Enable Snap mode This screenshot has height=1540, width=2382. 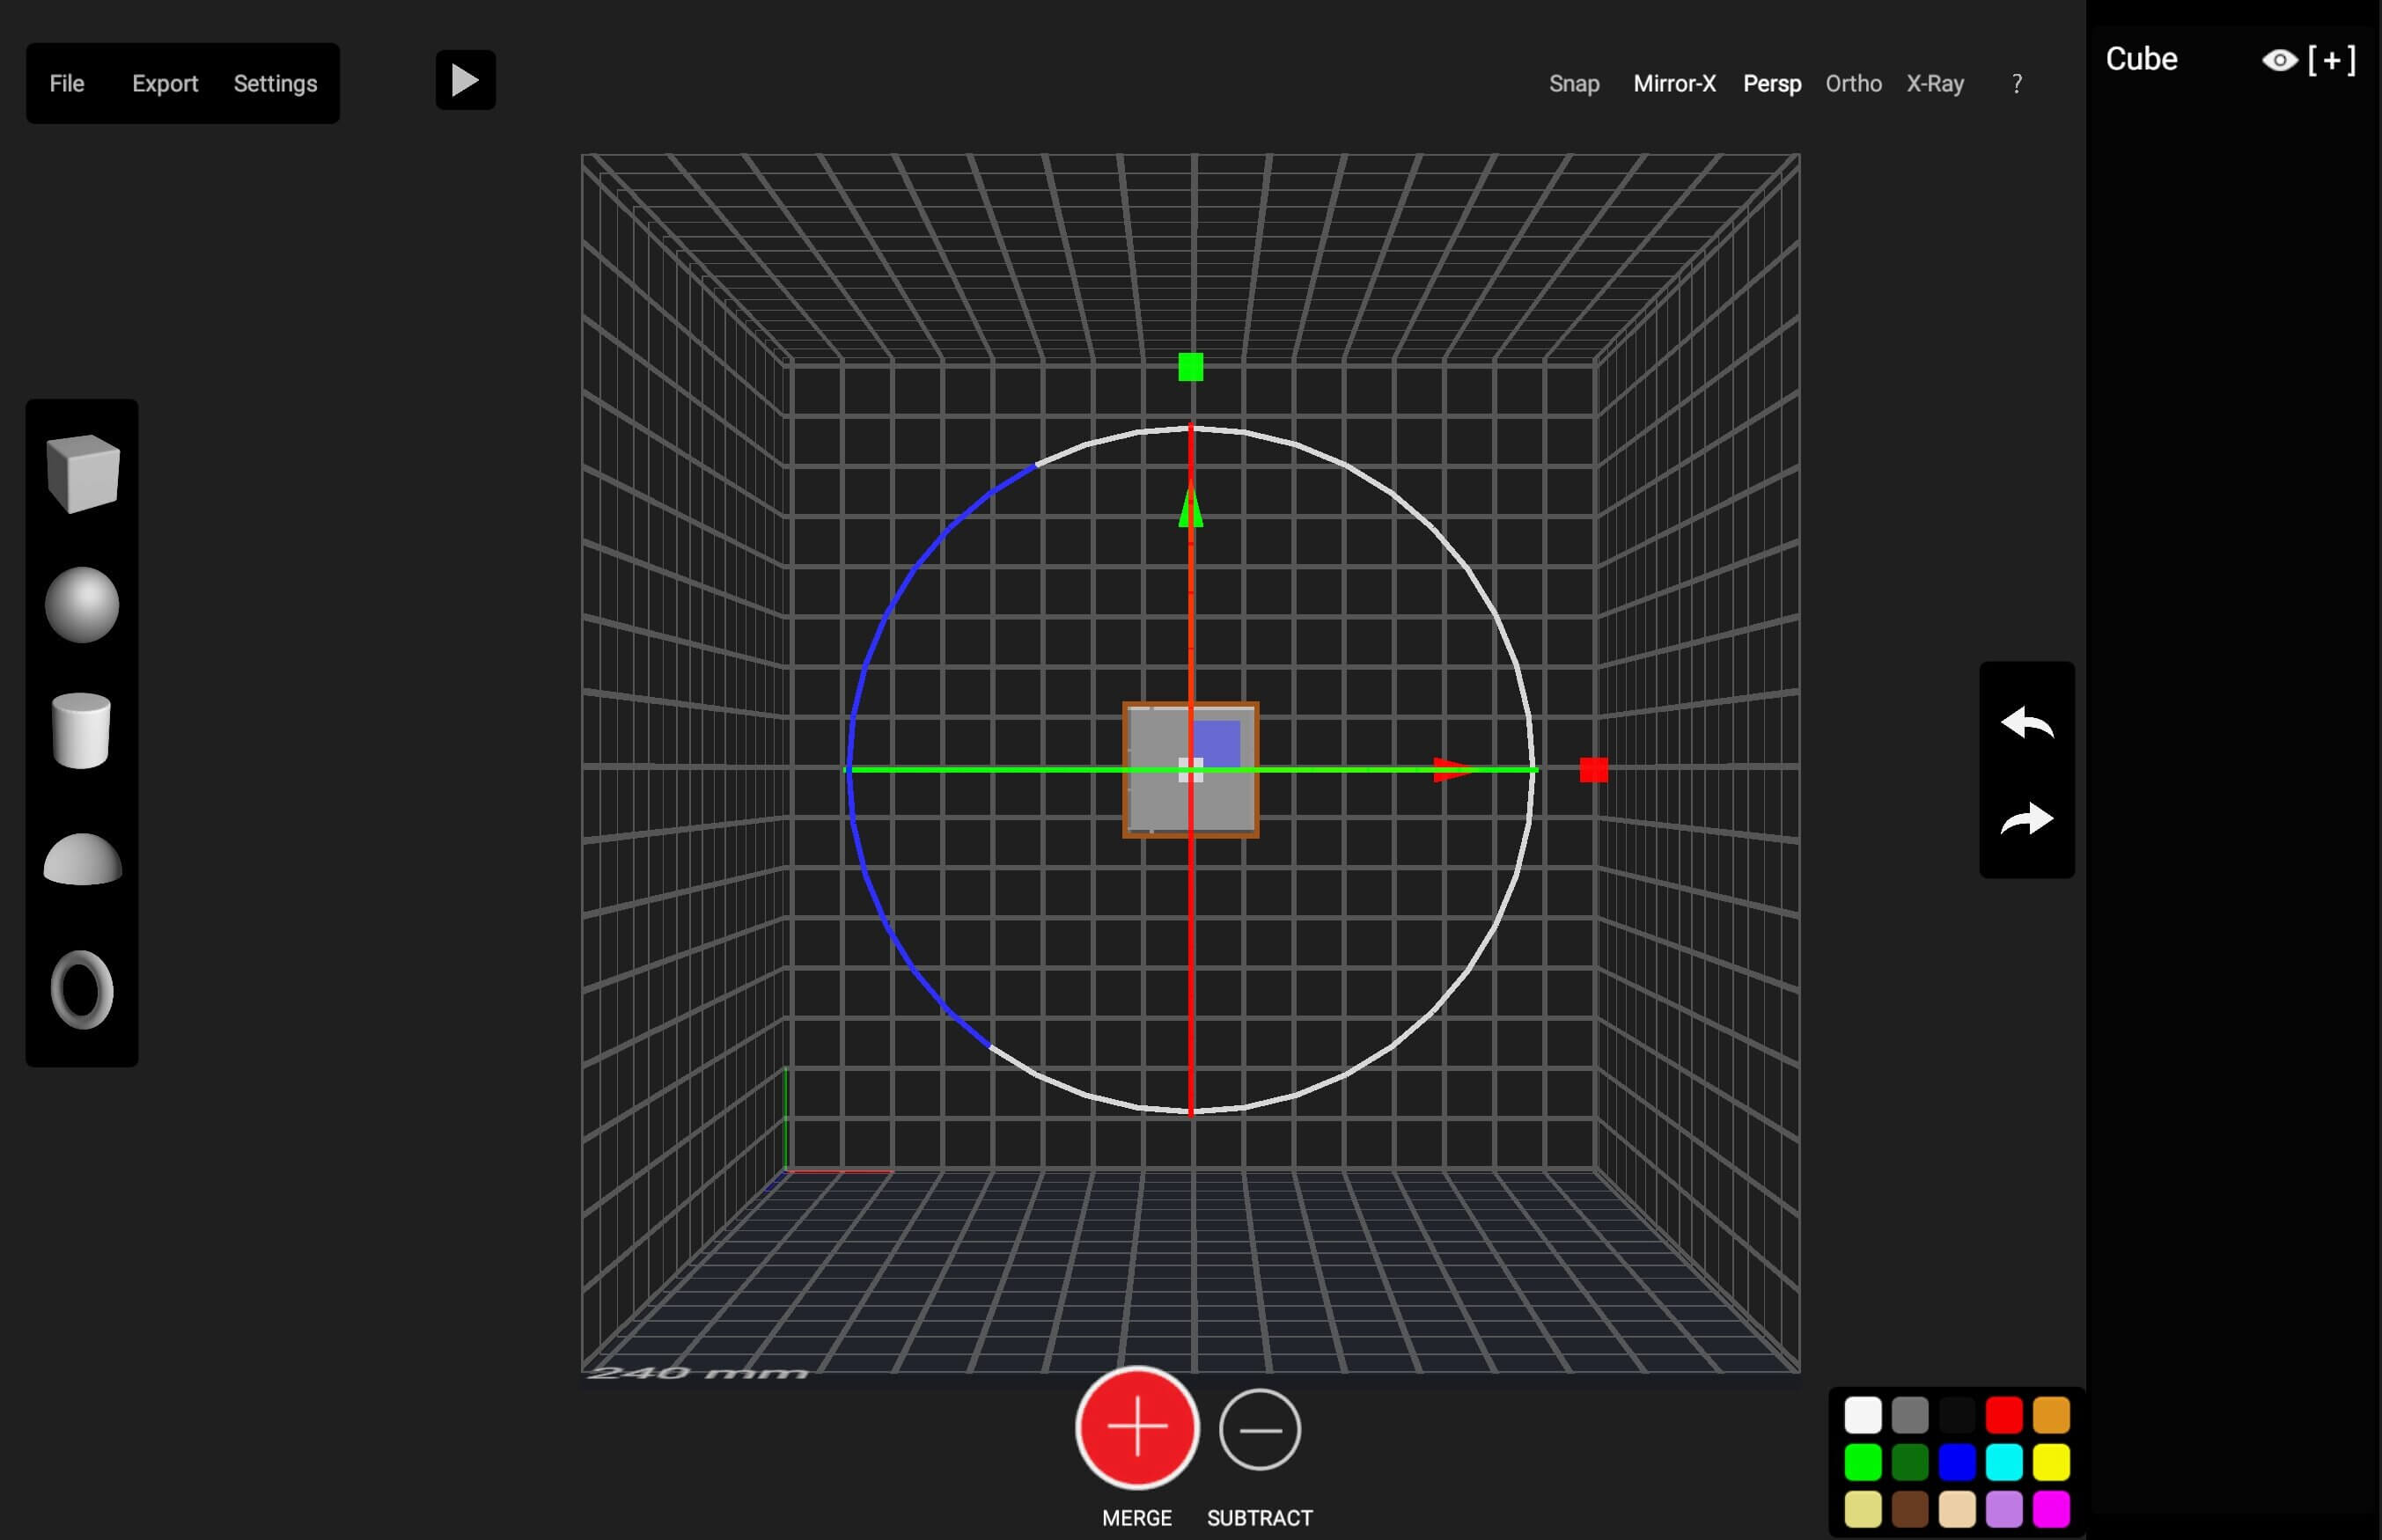coord(1573,83)
